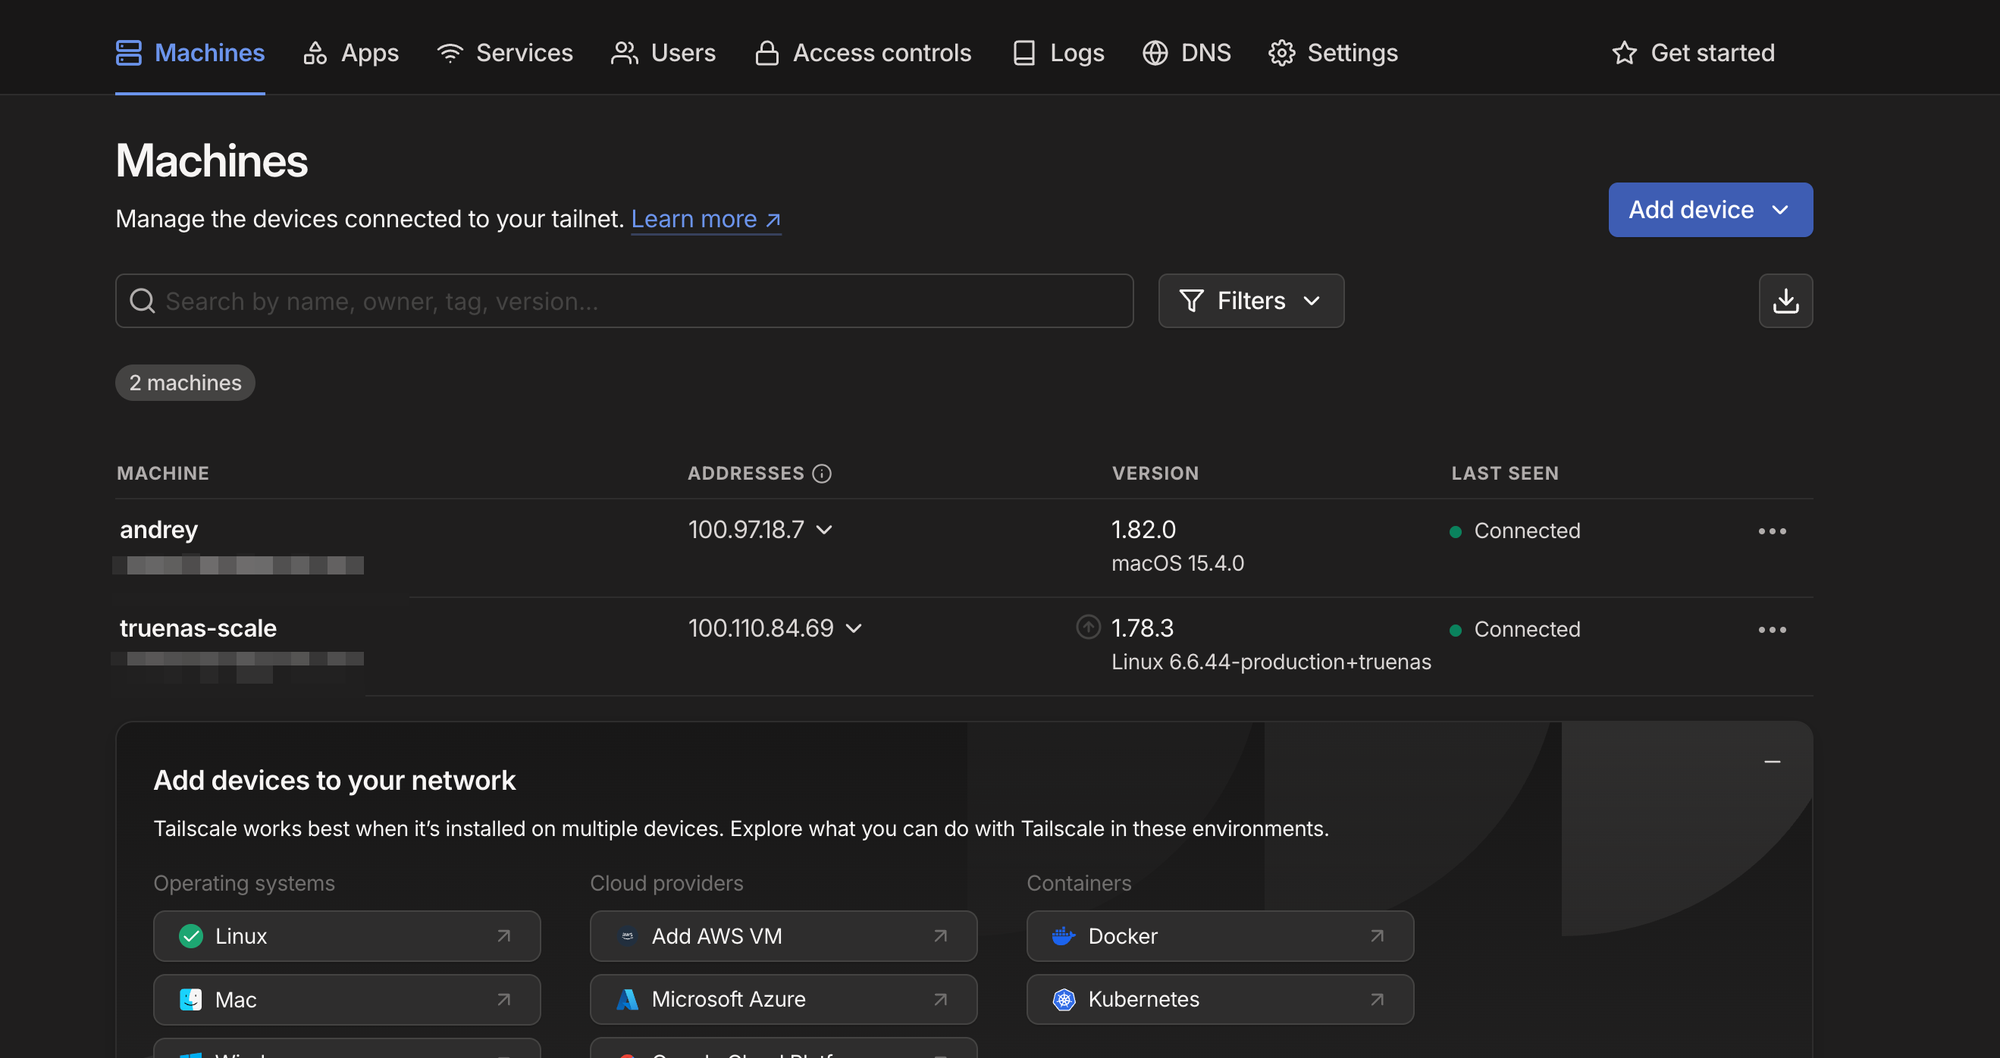The height and width of the screenshot is (1058, 2000).
Task: Click the Azure logo icon
Action: pos(627,1000)
